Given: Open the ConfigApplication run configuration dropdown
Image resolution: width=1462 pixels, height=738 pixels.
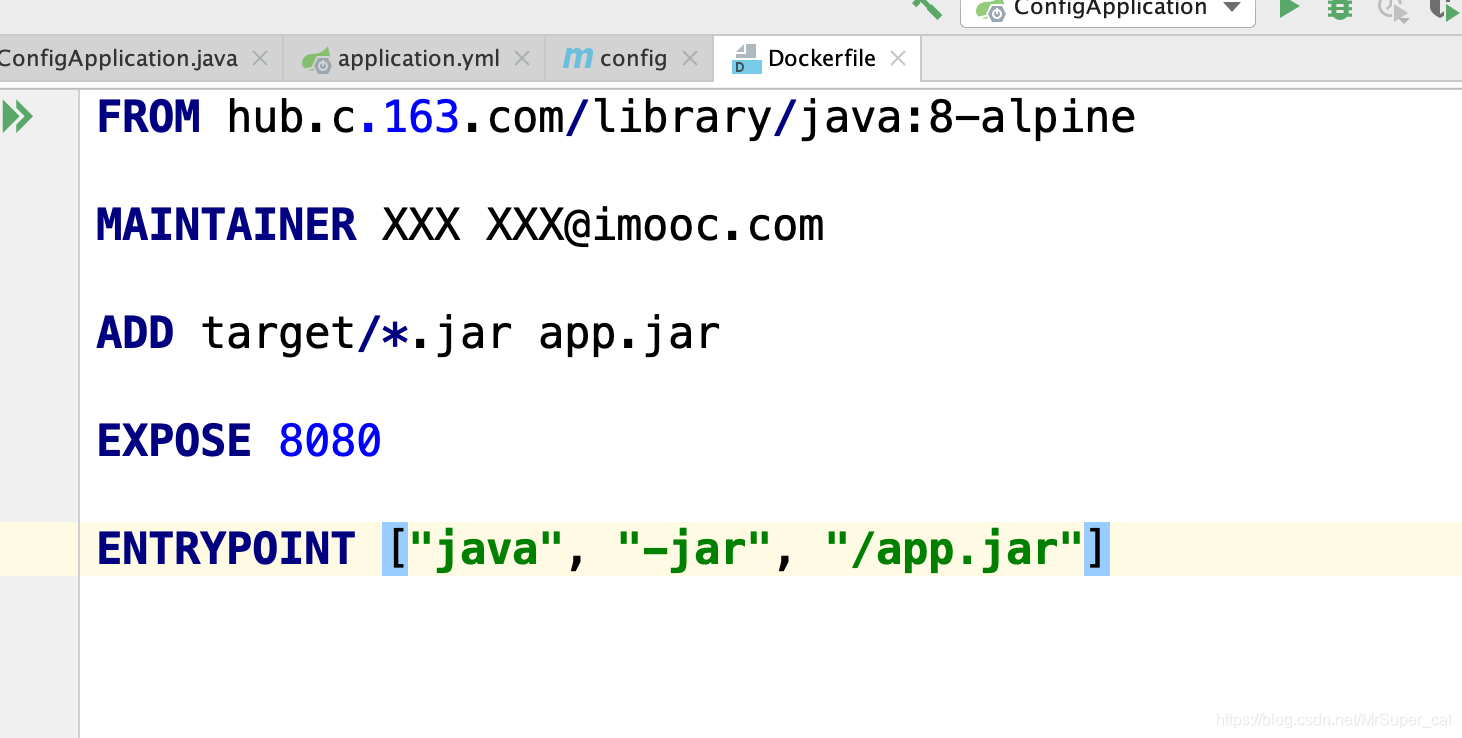Looking at the screenshot, I should pyautogui.click(x=1107, y=10).
